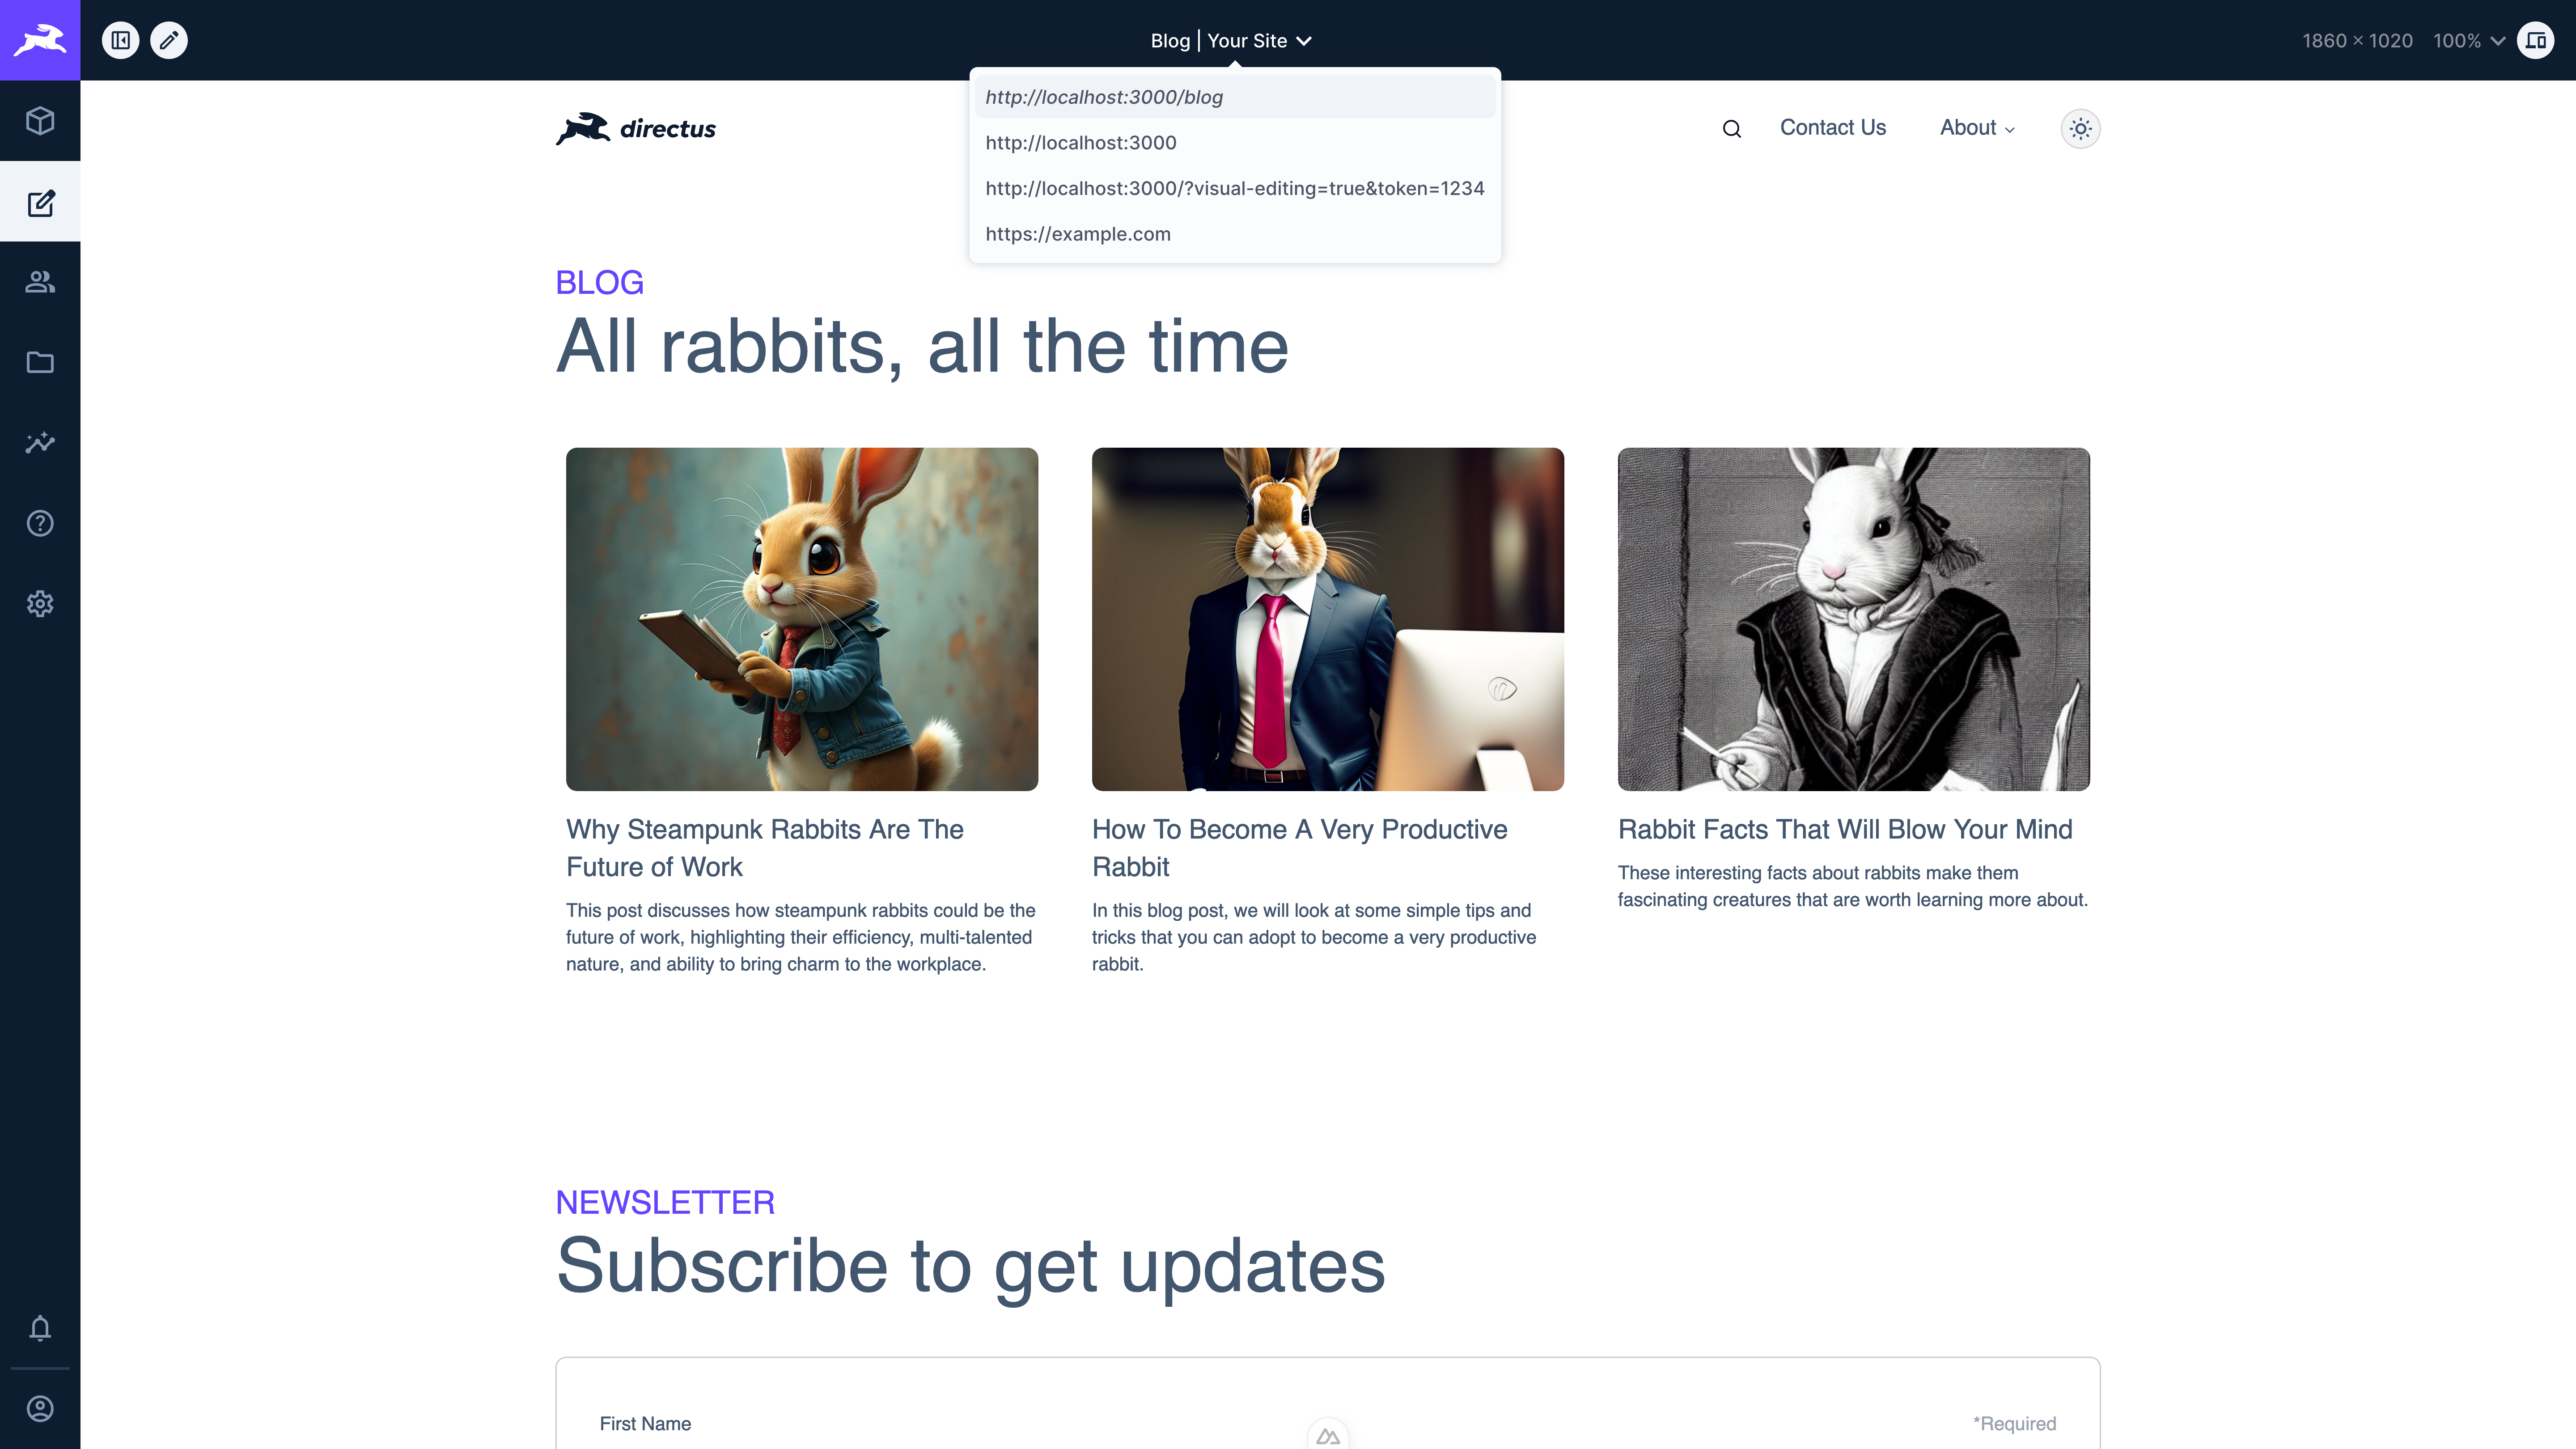Toggle the sidebar collapse control
Image resolution: width=2576 pixels, height=1449 pixels.
point(121,40)
